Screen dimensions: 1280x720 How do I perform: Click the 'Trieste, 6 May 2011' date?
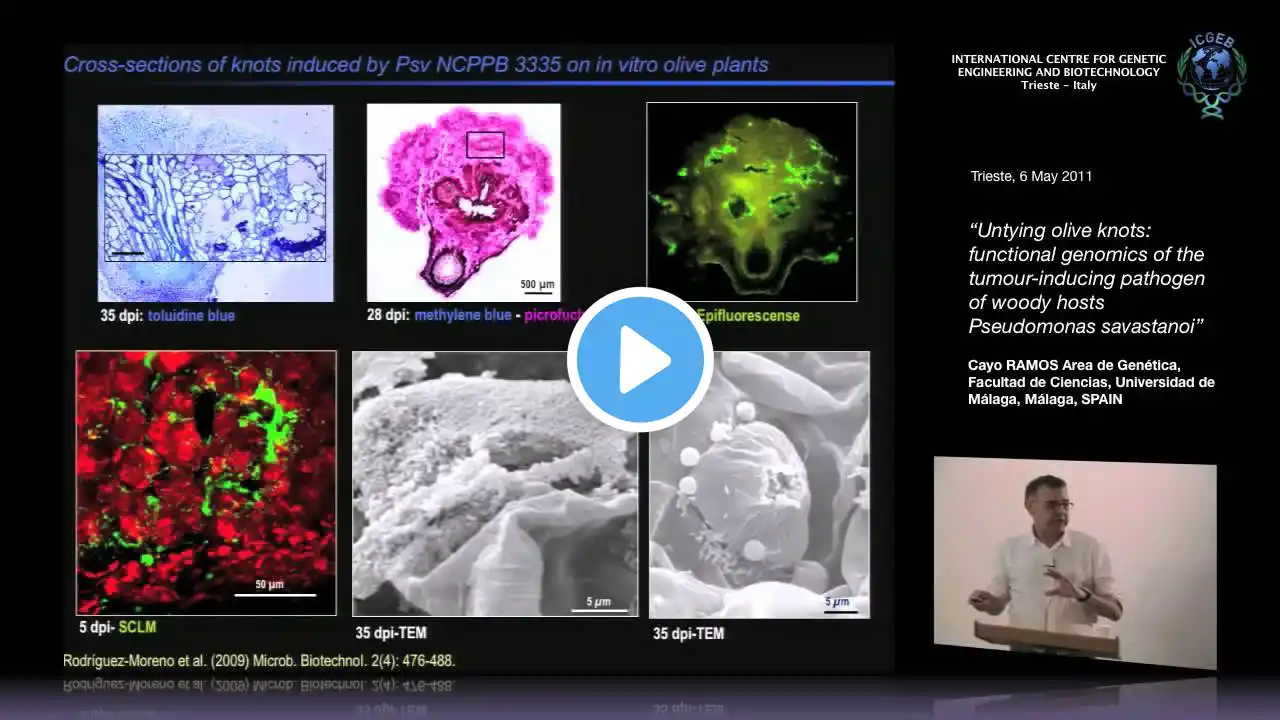pyautogui.click(x=1031, y=176)
